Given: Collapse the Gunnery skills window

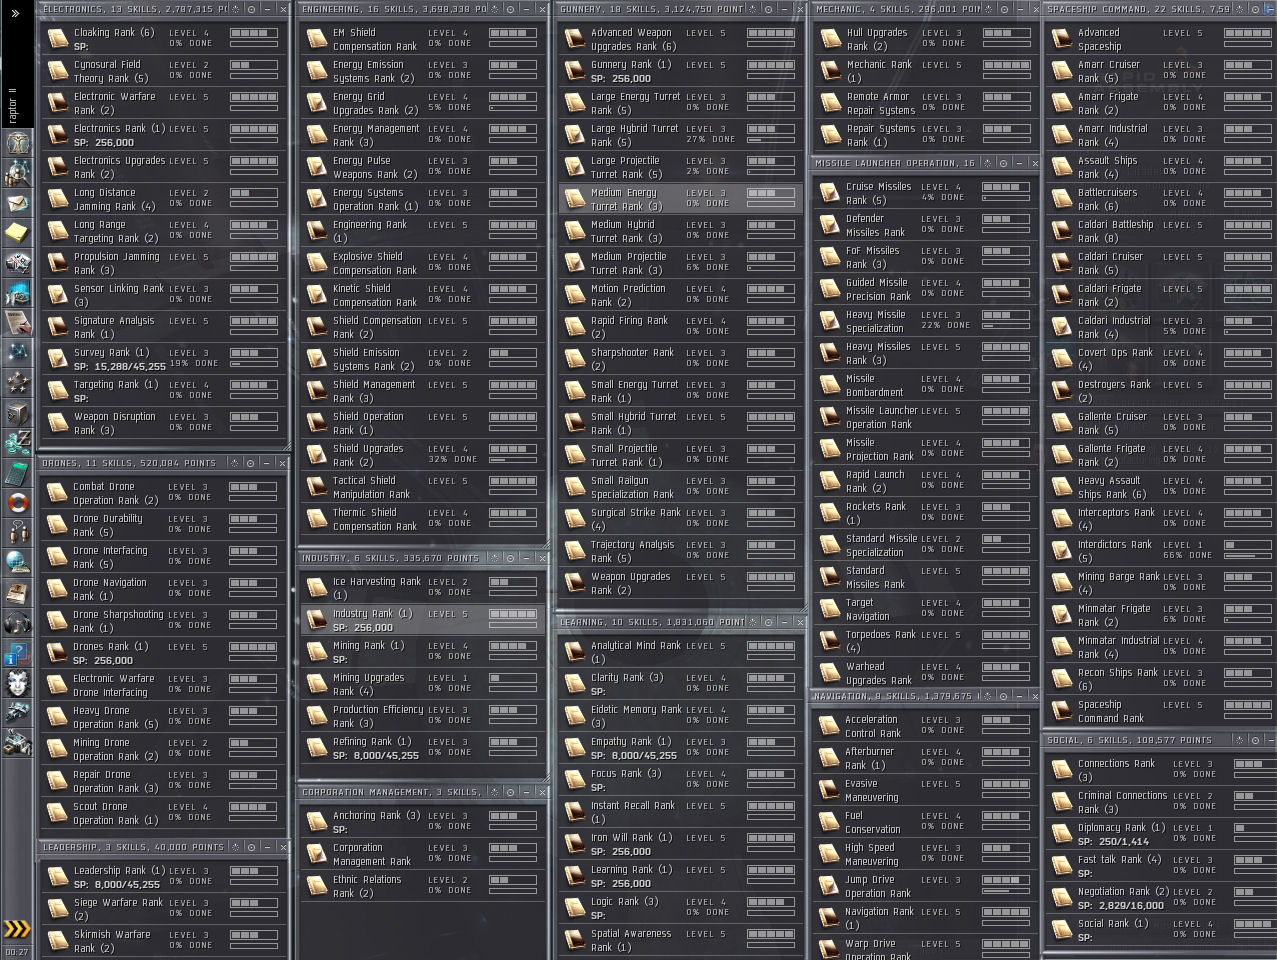Looking at the screenshot, I should (783, 9).
